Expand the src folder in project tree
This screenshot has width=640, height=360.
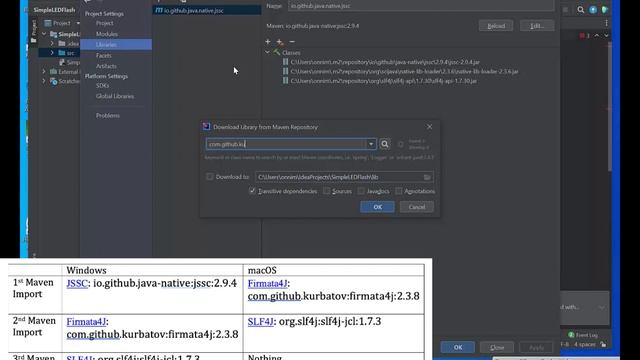tap(52, 53)
